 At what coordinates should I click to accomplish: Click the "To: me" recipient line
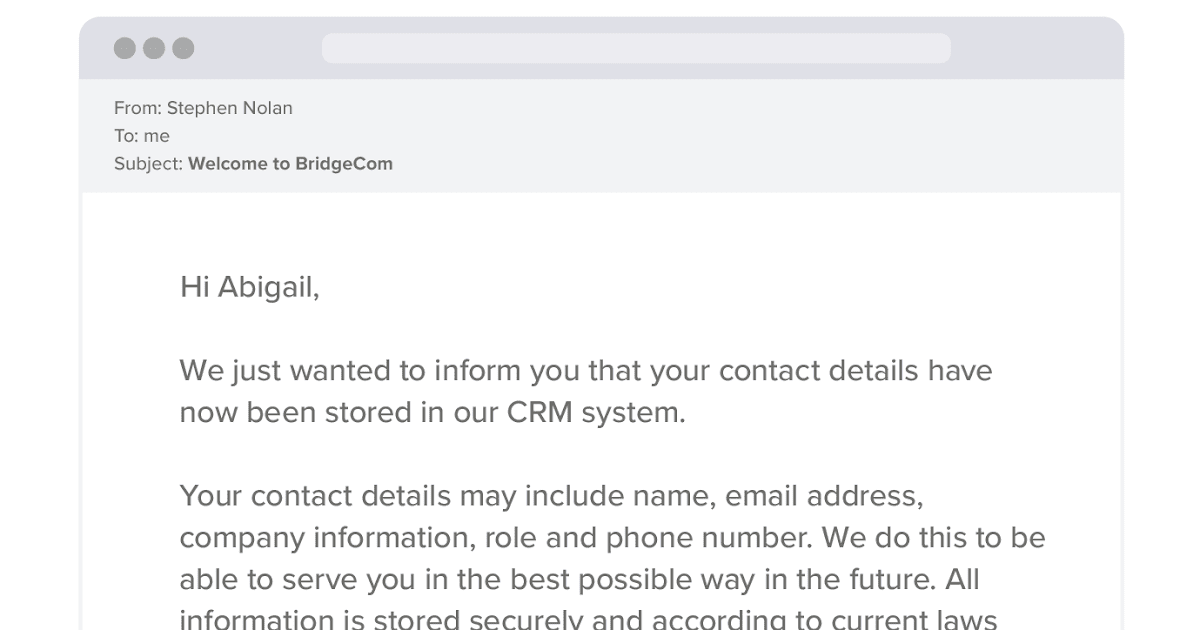point(142,136)
